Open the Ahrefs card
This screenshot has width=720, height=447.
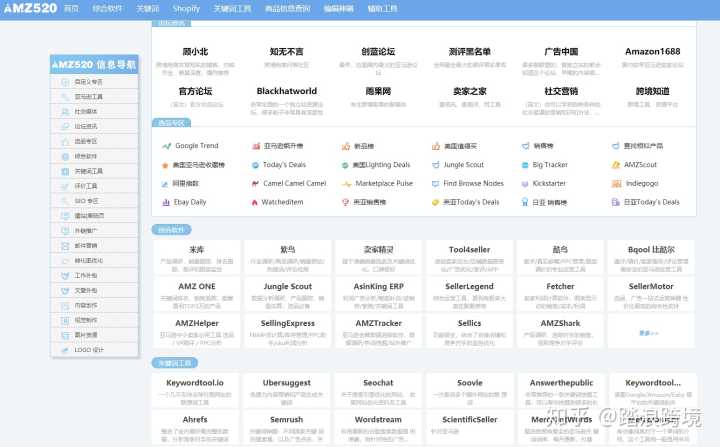coord(195,428)
